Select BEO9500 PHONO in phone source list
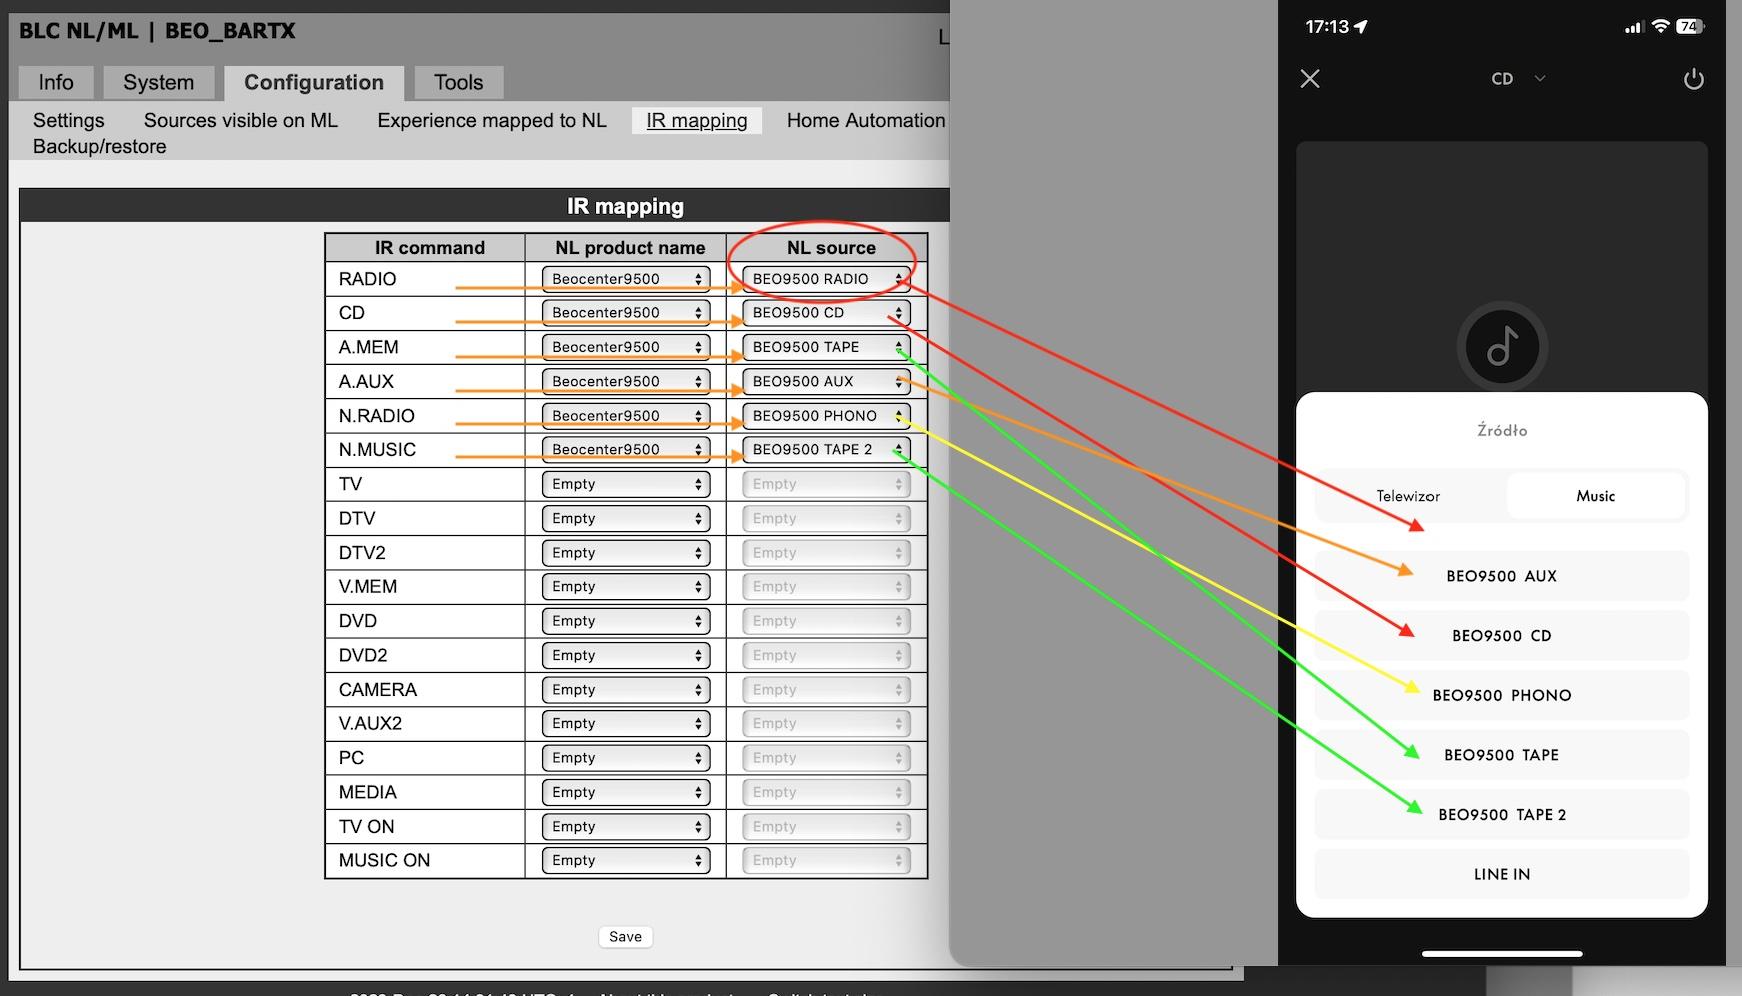This screenshot has width=1742, height=996. coord(1502,695)
